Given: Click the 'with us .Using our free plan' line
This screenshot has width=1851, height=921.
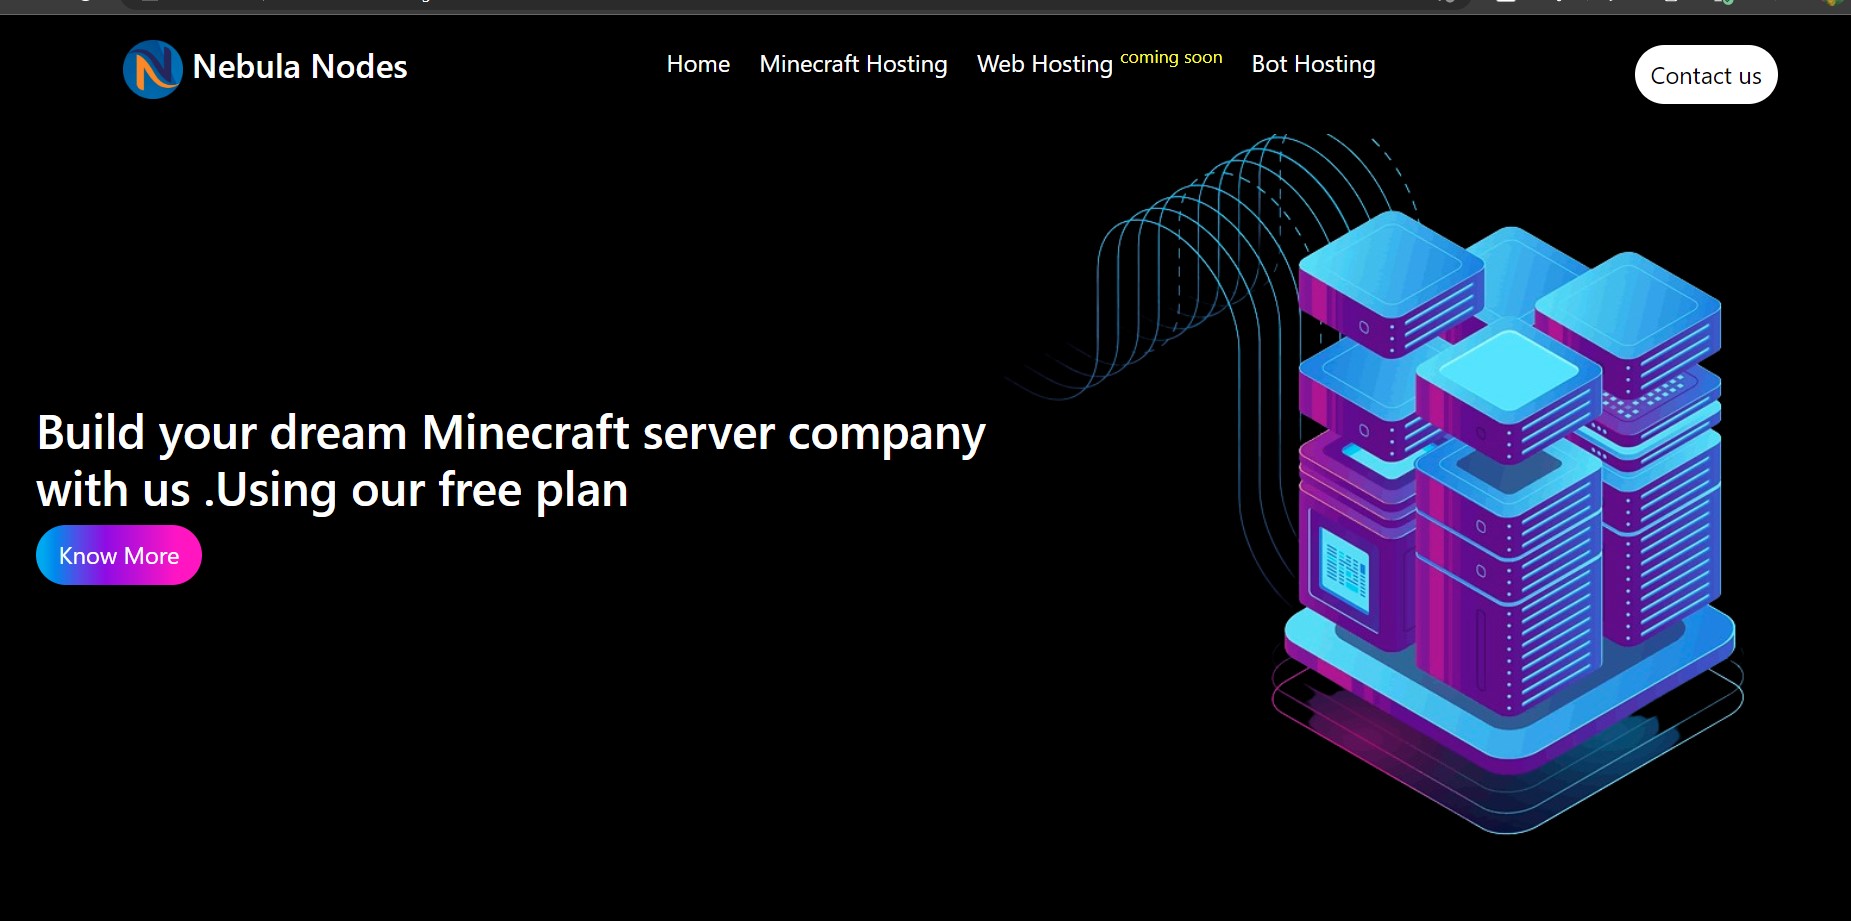Looking at the screenshot, I should coord(332,490).
